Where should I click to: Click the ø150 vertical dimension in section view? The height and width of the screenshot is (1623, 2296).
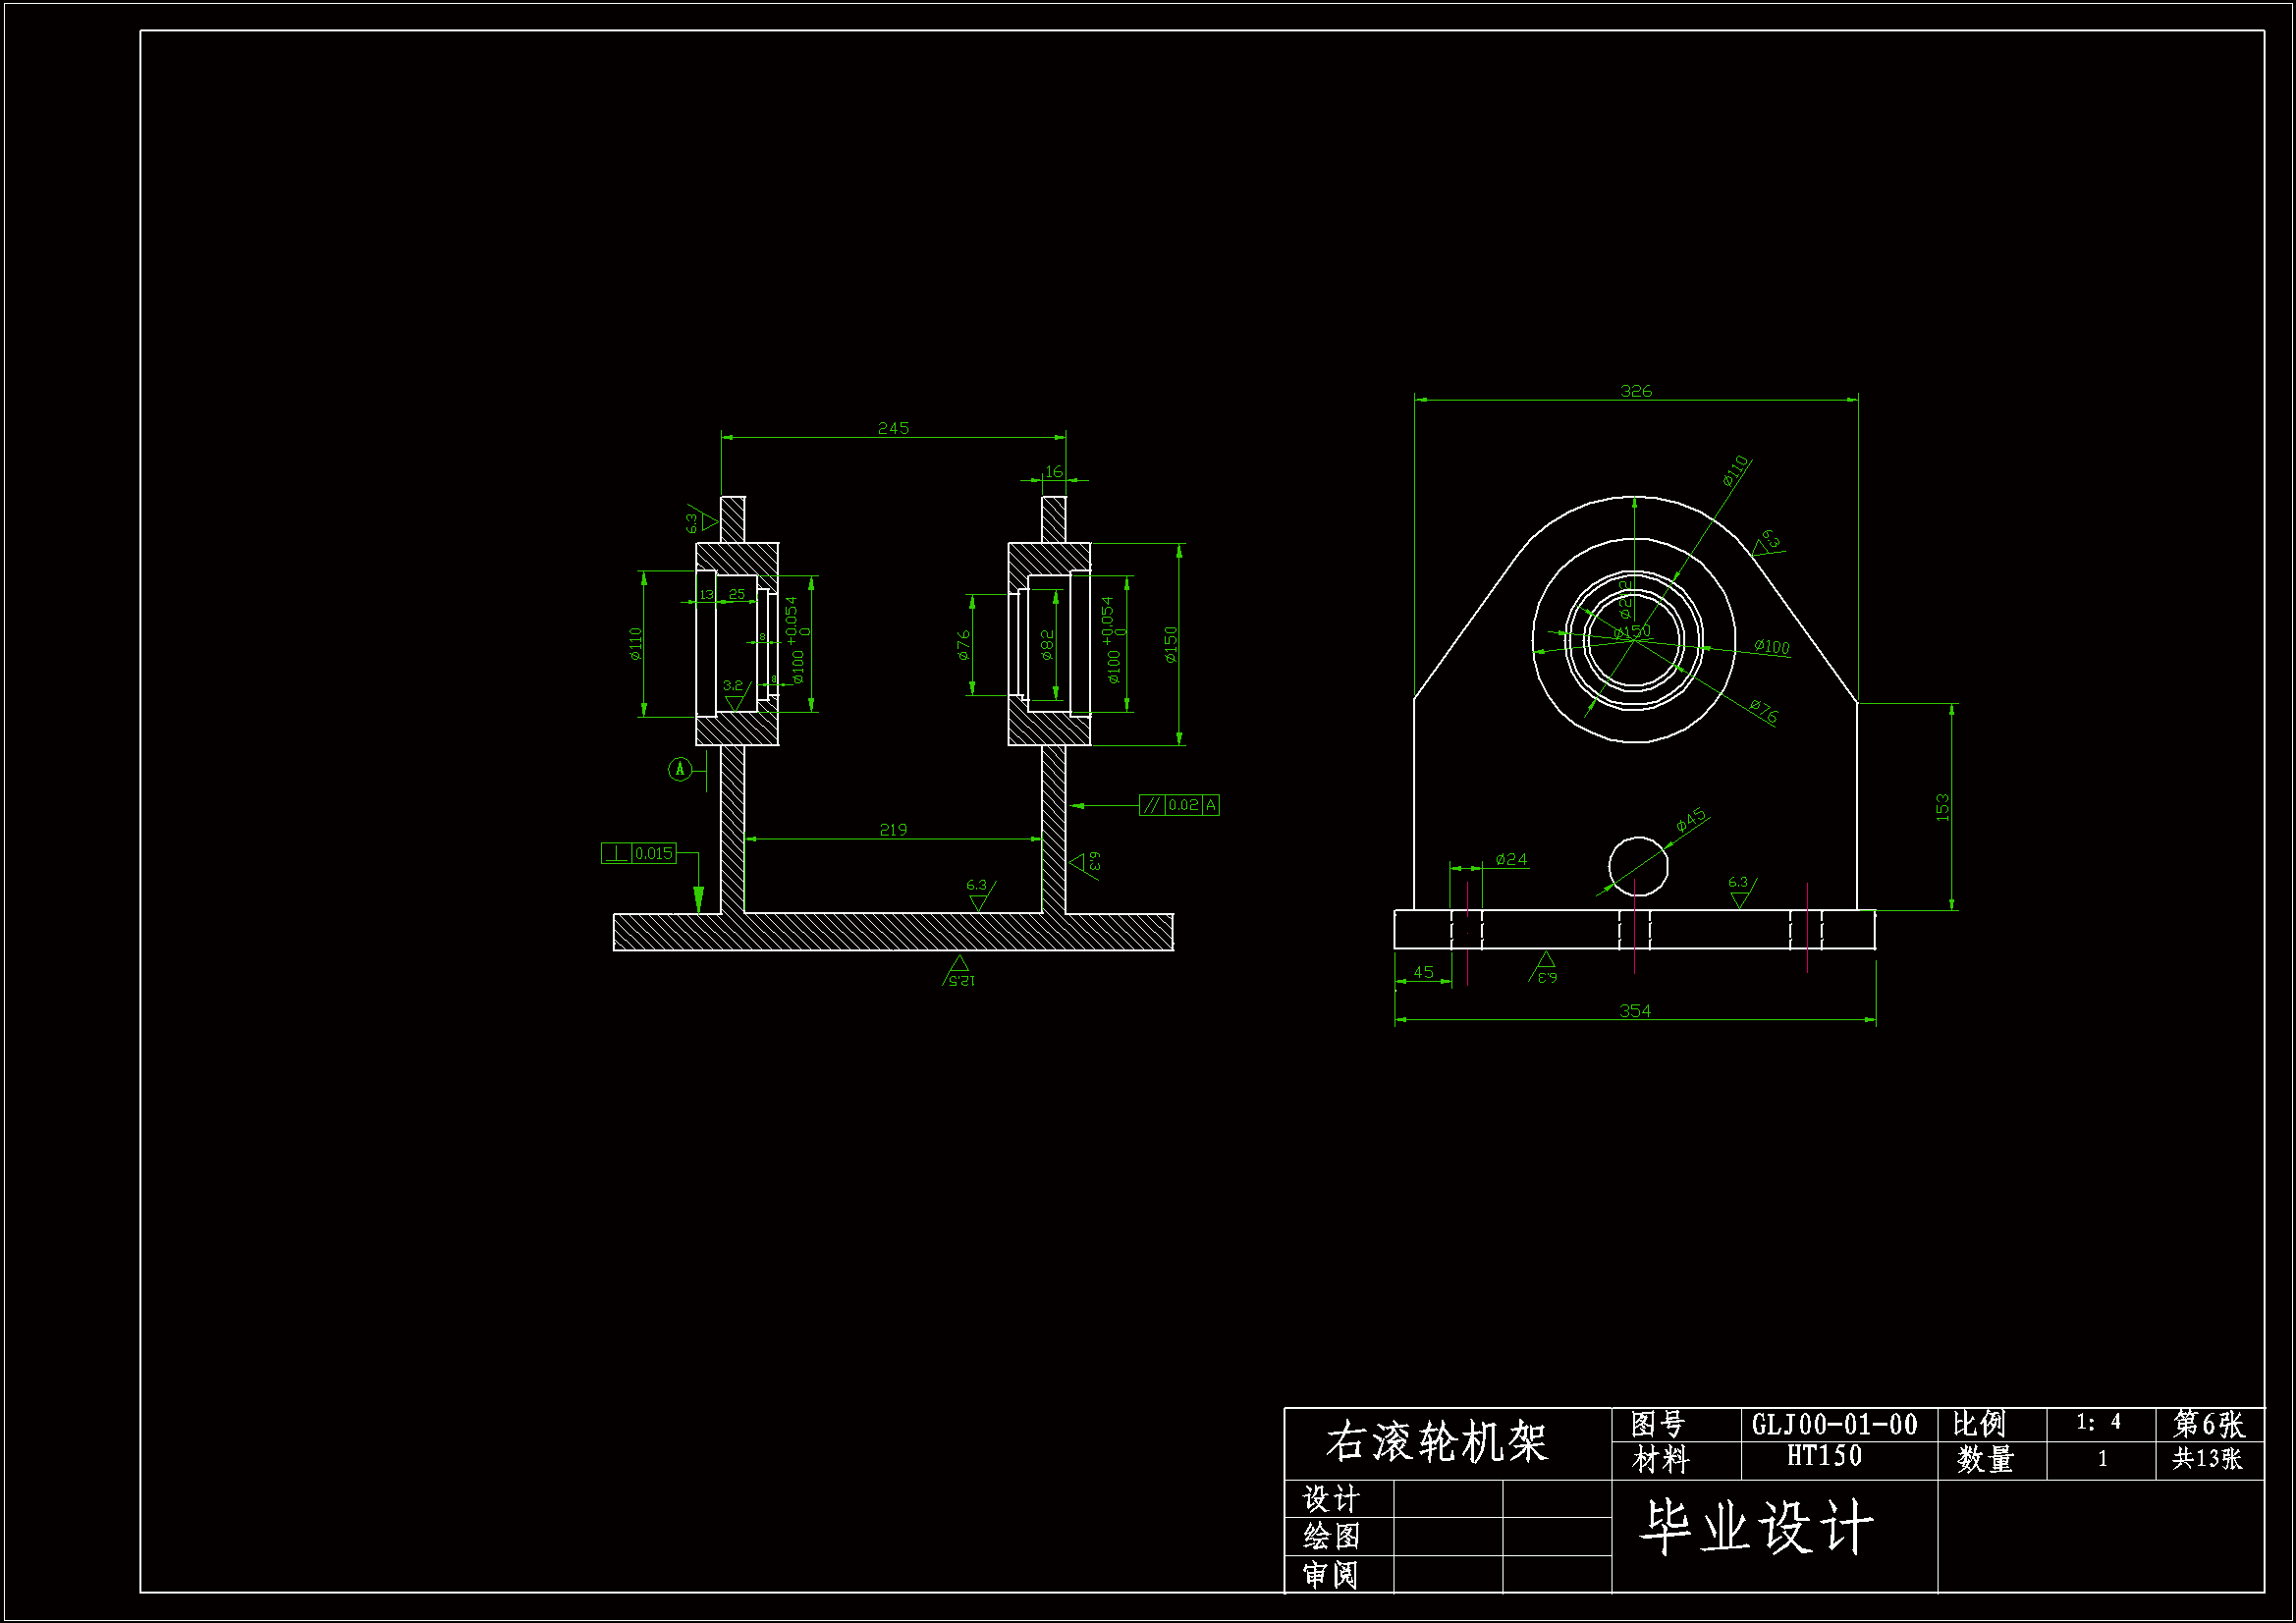(x=1171, y=644)
